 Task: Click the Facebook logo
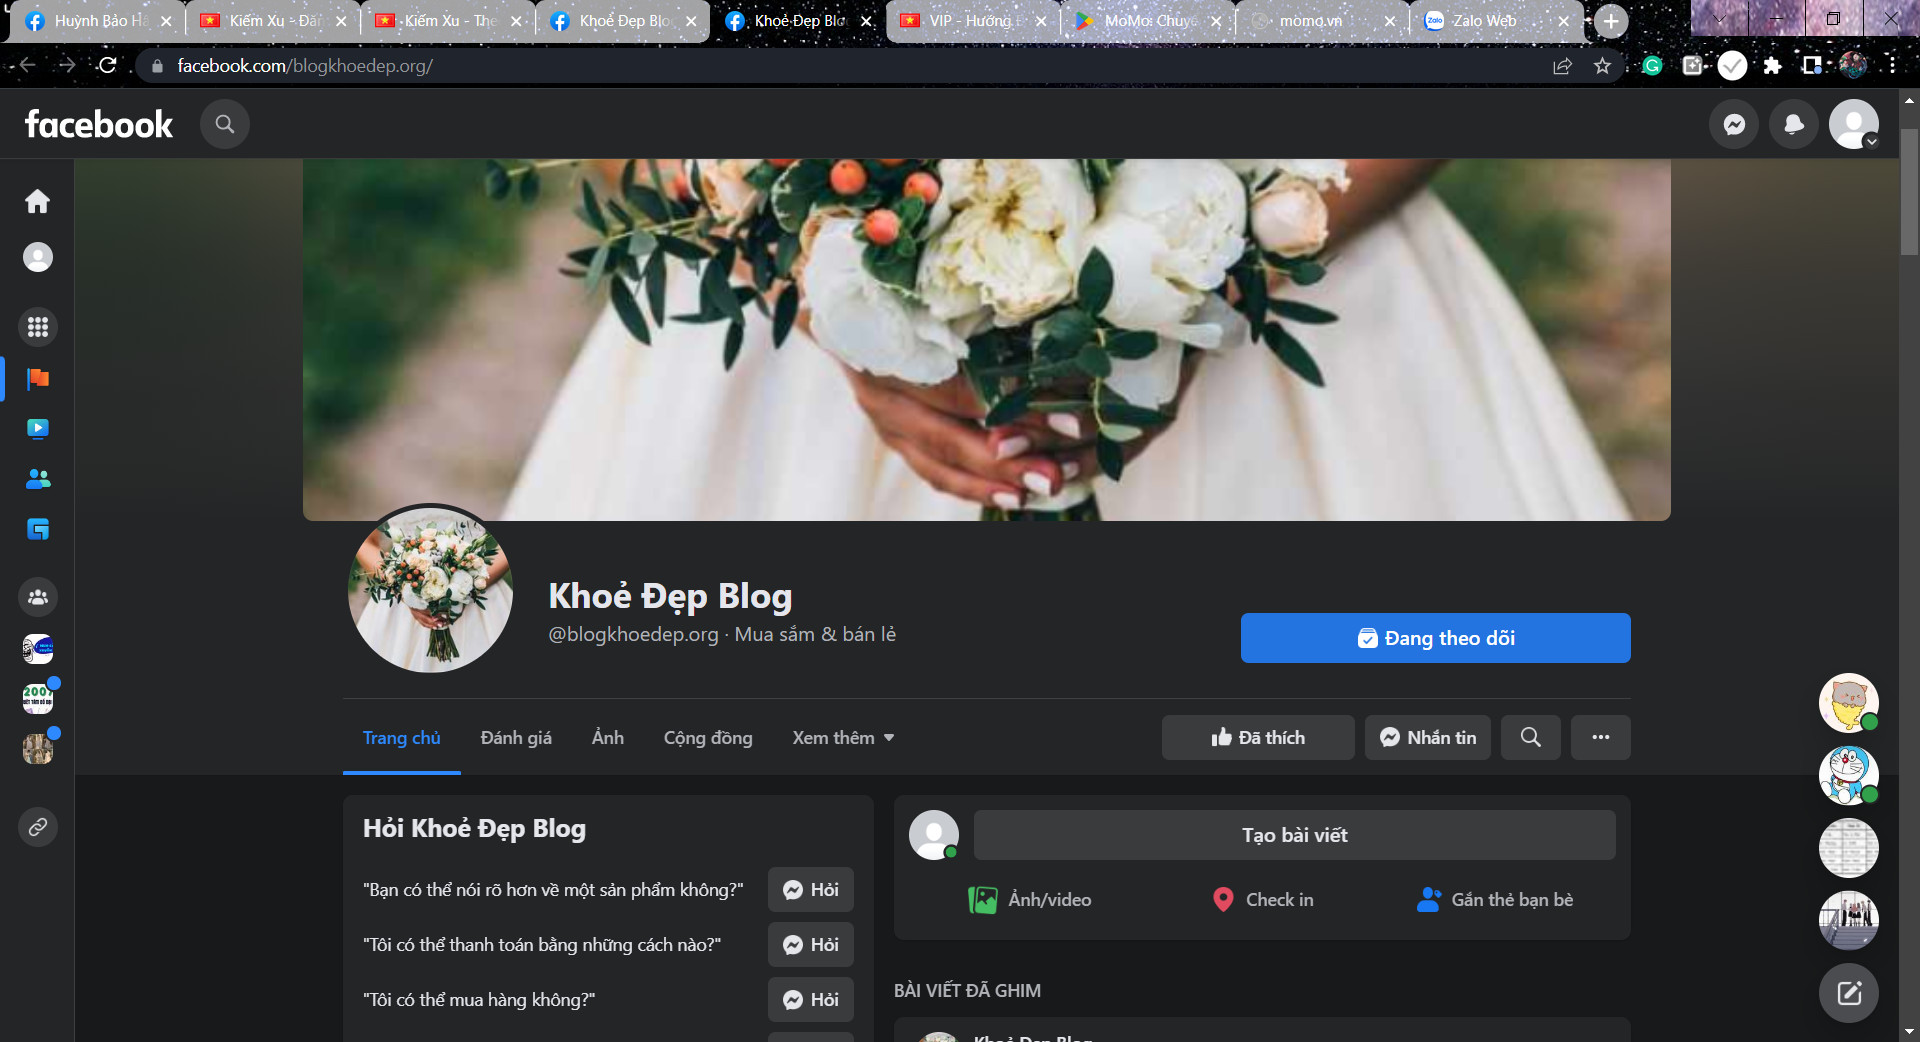tap(99, 124)
